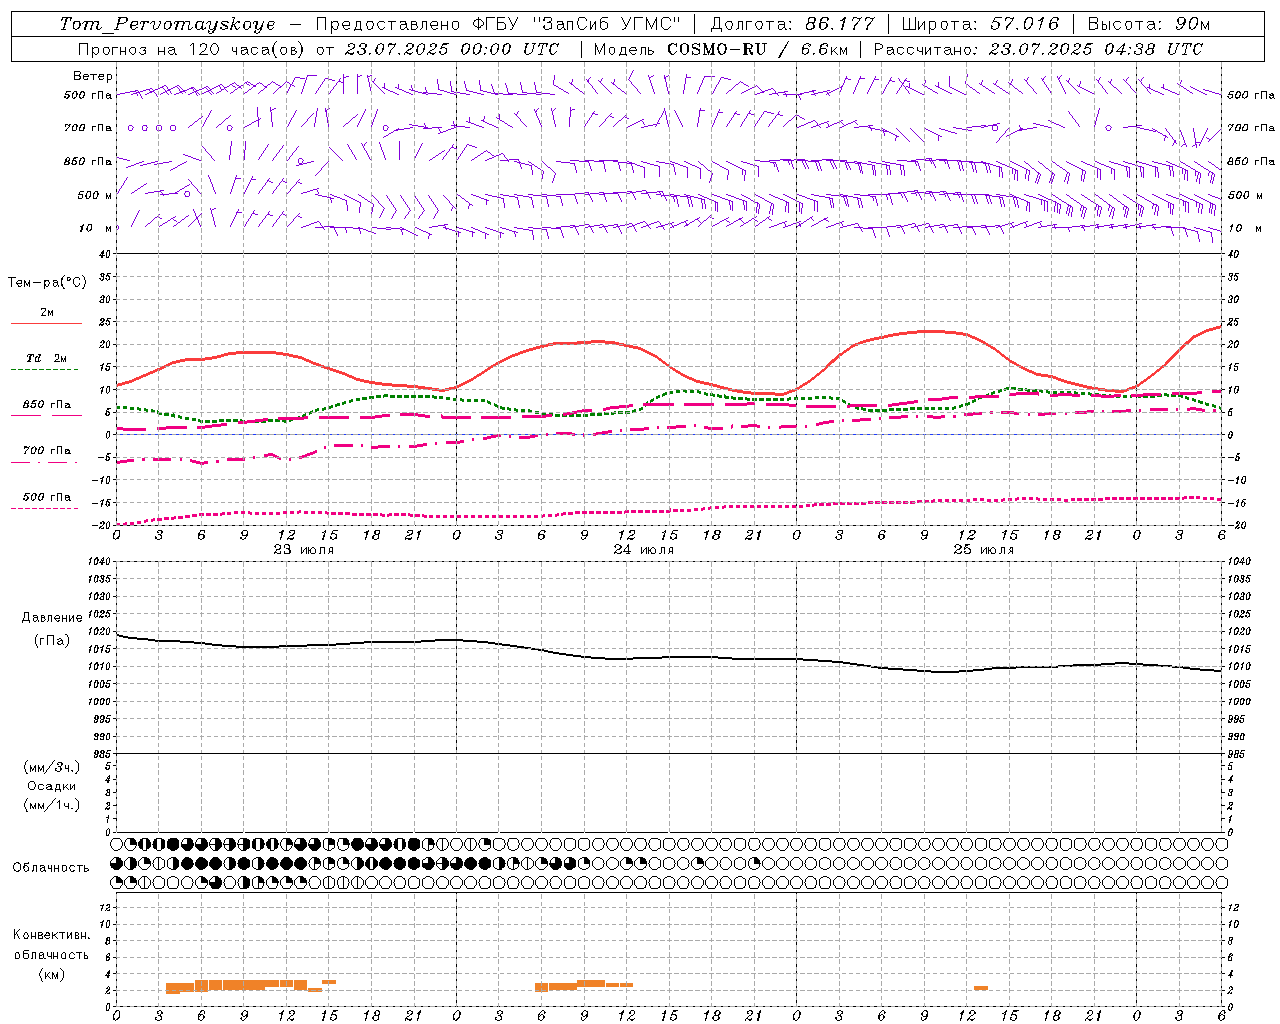Screen dimensions: 1280x1024
Task: Click the provider text ФГБУ "ЗапСиб УГМС"
Action: pyautogui.click(x=577, y=24)
